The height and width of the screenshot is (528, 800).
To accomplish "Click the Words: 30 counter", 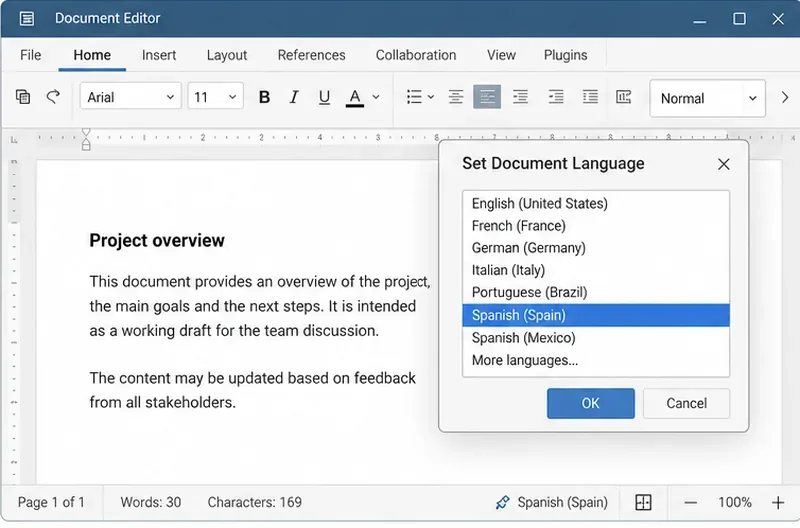I will pos(151,502).
